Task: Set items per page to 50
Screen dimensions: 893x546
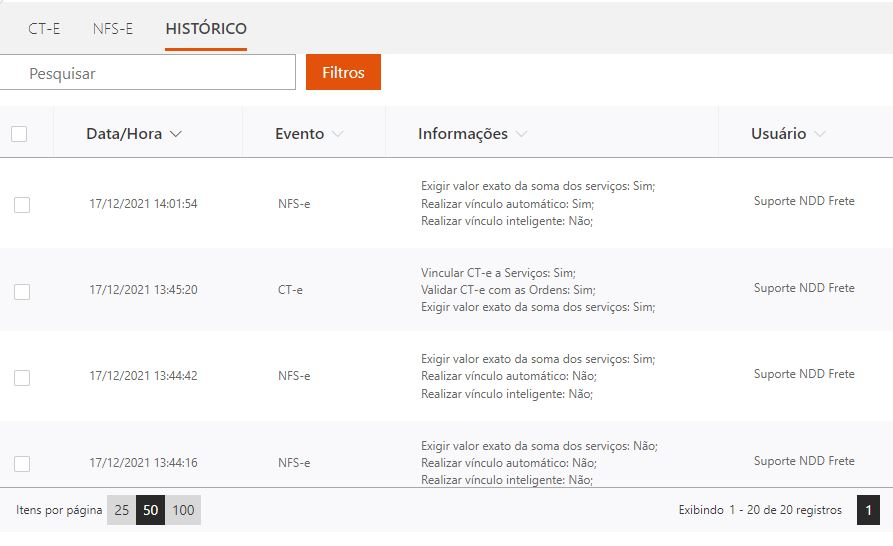Action: [x=150, y=510]
